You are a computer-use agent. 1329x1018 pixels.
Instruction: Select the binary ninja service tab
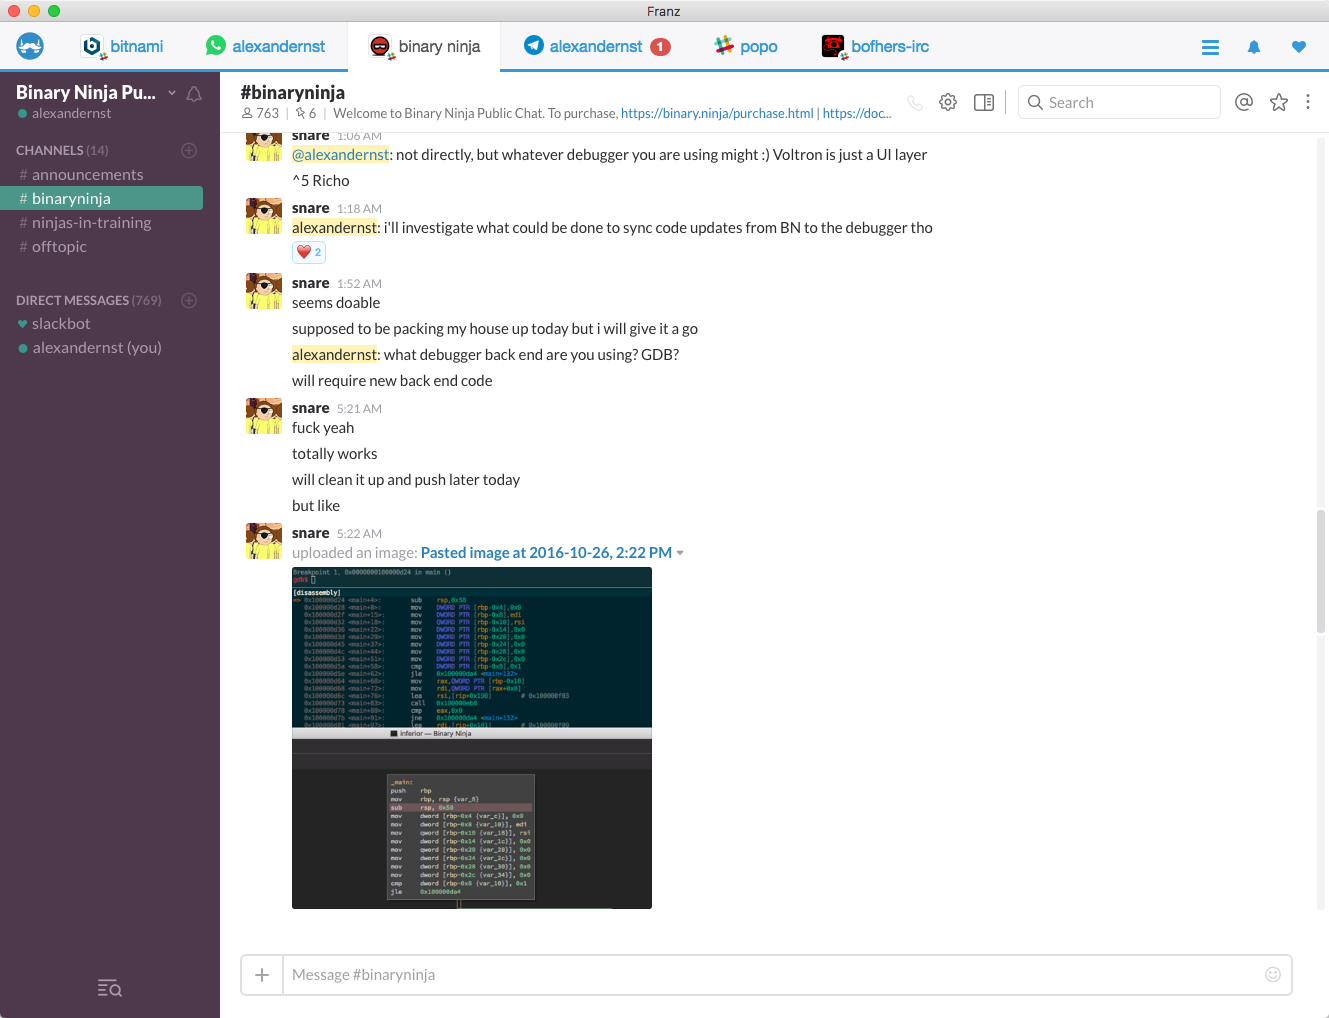[x=424, y=46]
